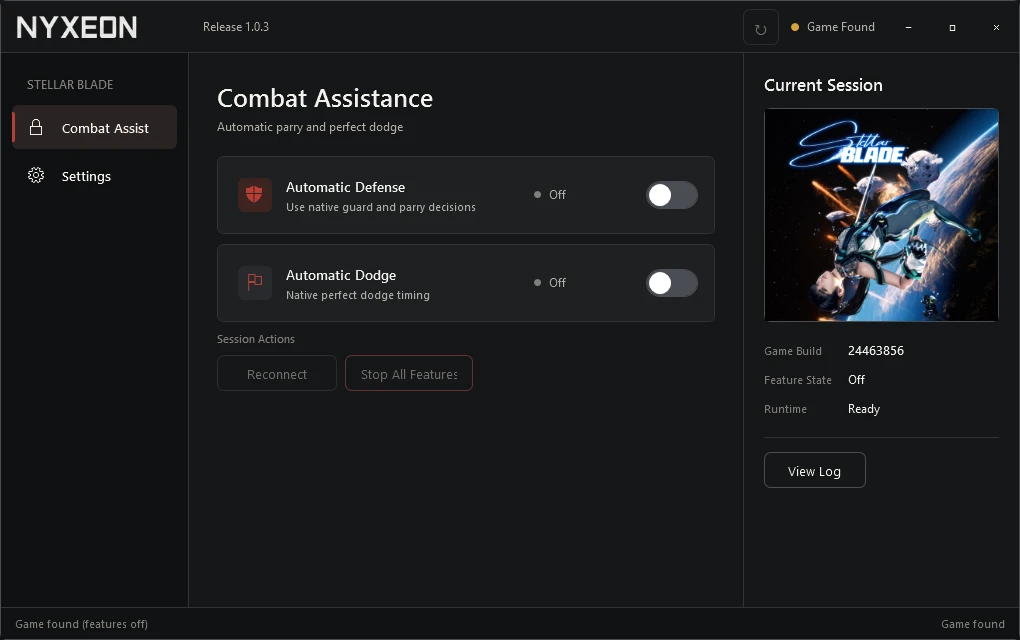The image size is (1020, 640).
Task: Click the Stellar Blade cover art thumbnail
Action: tap(881, 215)
